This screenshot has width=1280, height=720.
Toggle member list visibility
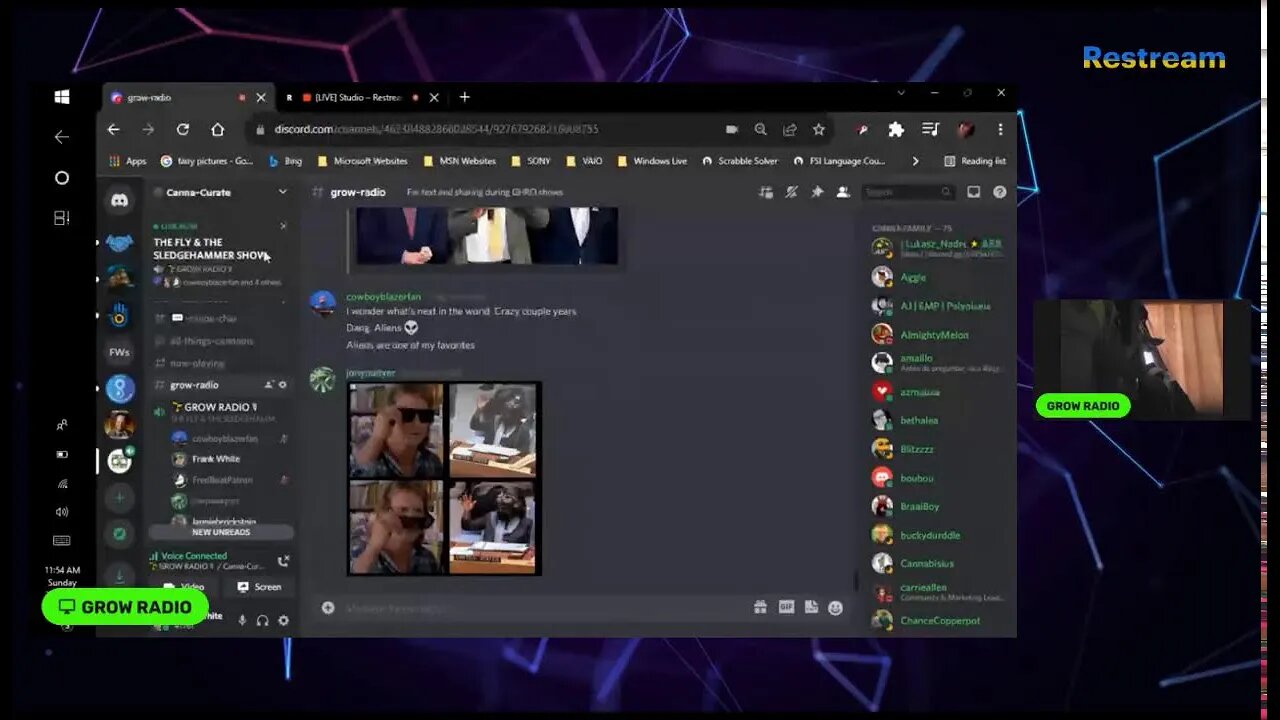click(842, 192)
